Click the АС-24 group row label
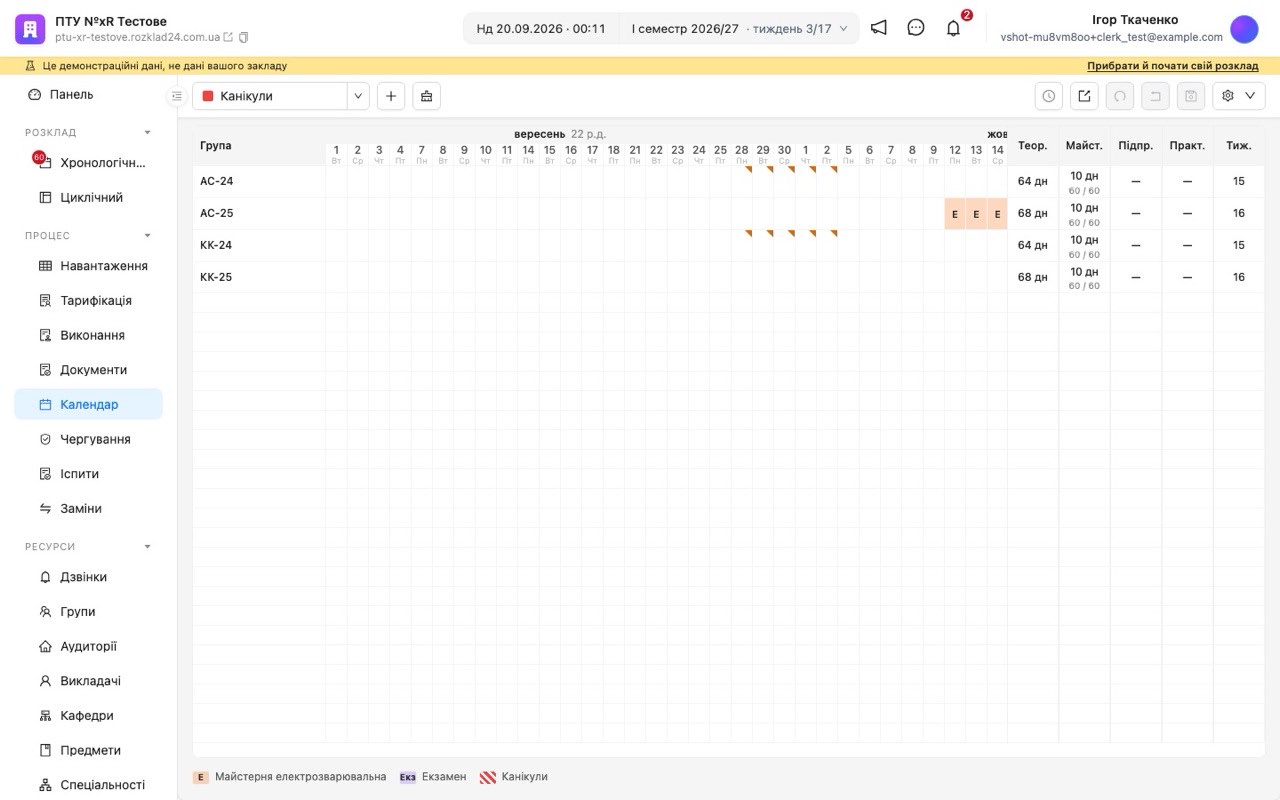Screen dimensions: 1280x800 pos(217,182)
